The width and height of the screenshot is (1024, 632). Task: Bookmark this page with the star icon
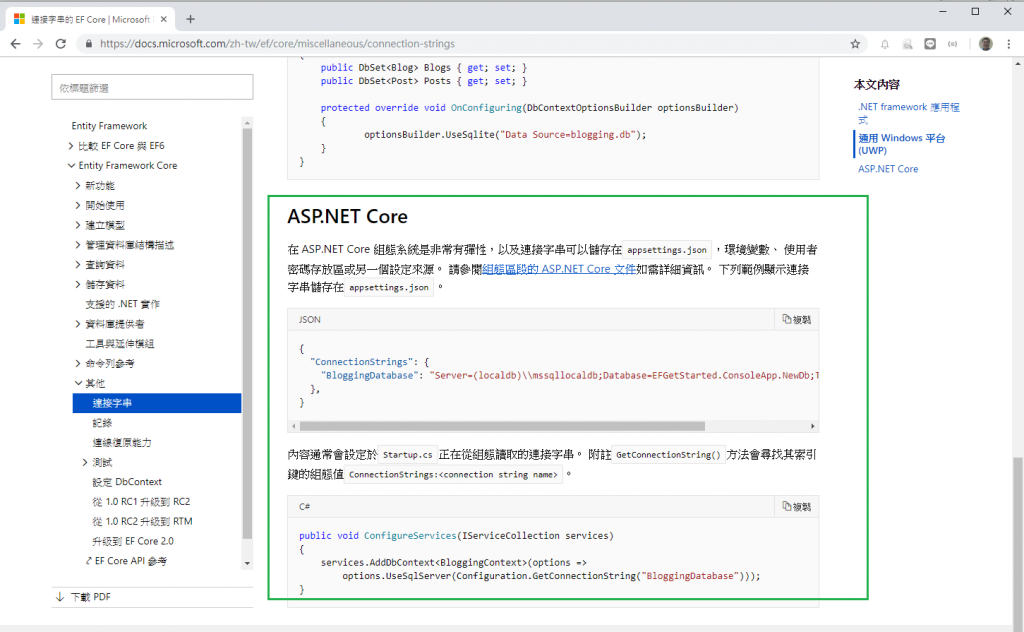tap(855, 44)
